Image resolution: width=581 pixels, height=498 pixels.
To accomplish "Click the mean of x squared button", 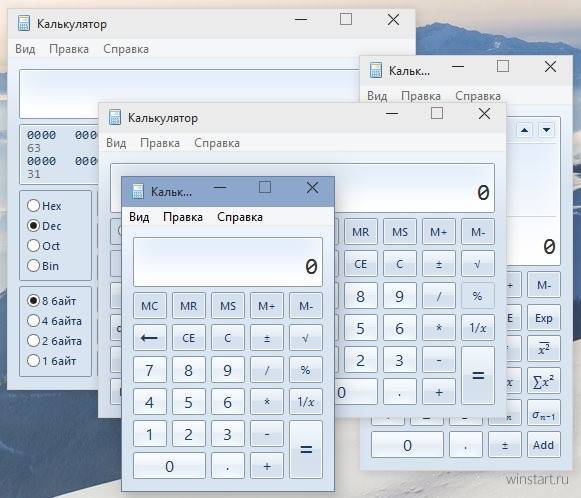I will (x=544, y=349).
